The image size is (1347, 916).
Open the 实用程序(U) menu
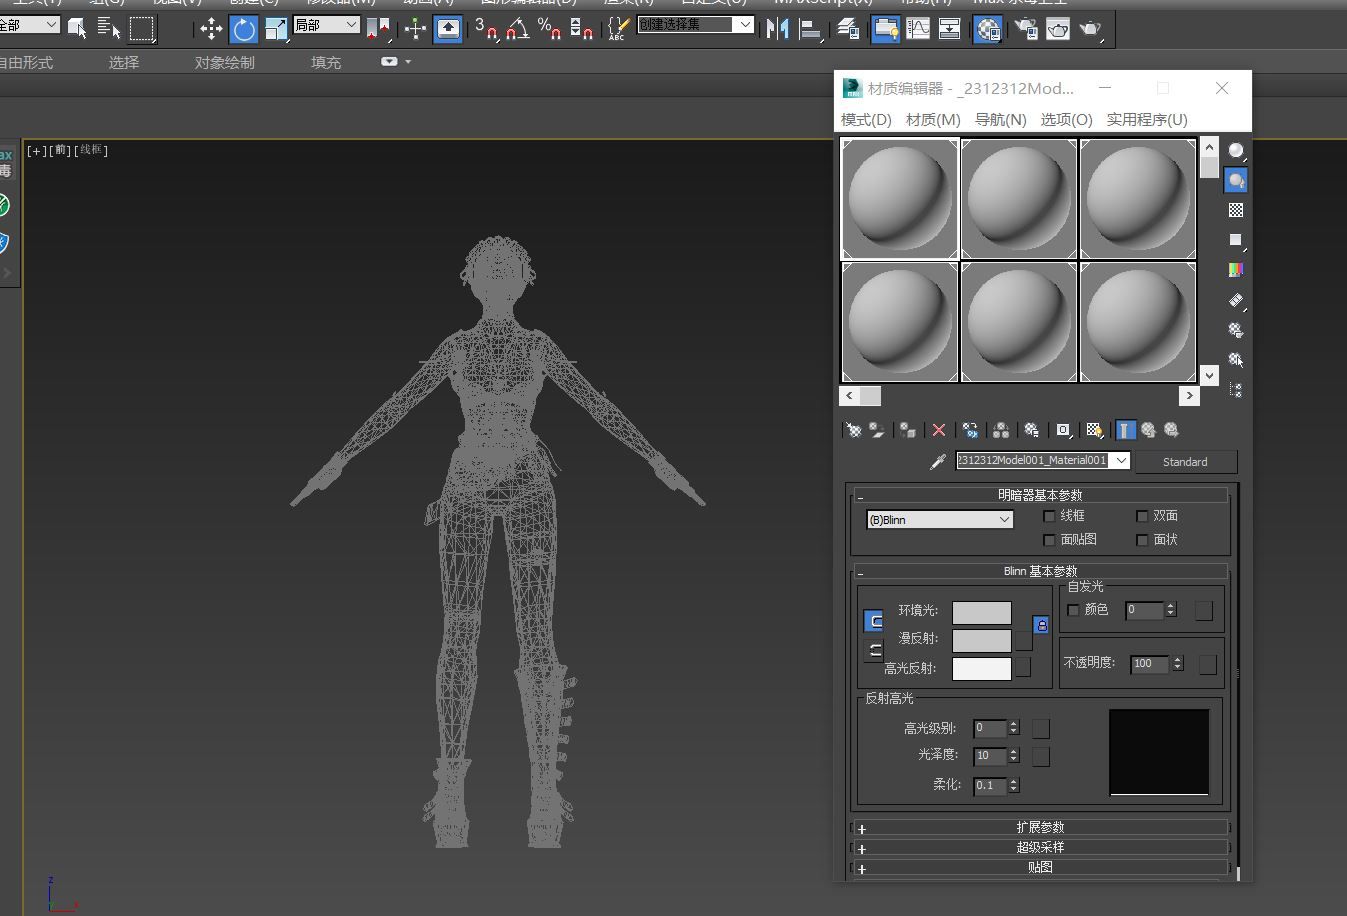[x=1147, y=120]
